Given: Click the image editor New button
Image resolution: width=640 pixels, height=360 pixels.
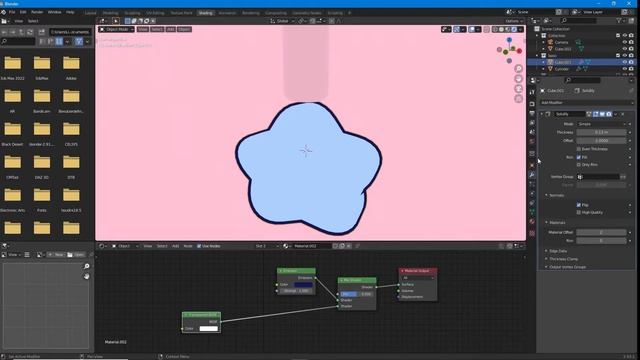Looking at the screenshot, I should click(x=56, y=255).
